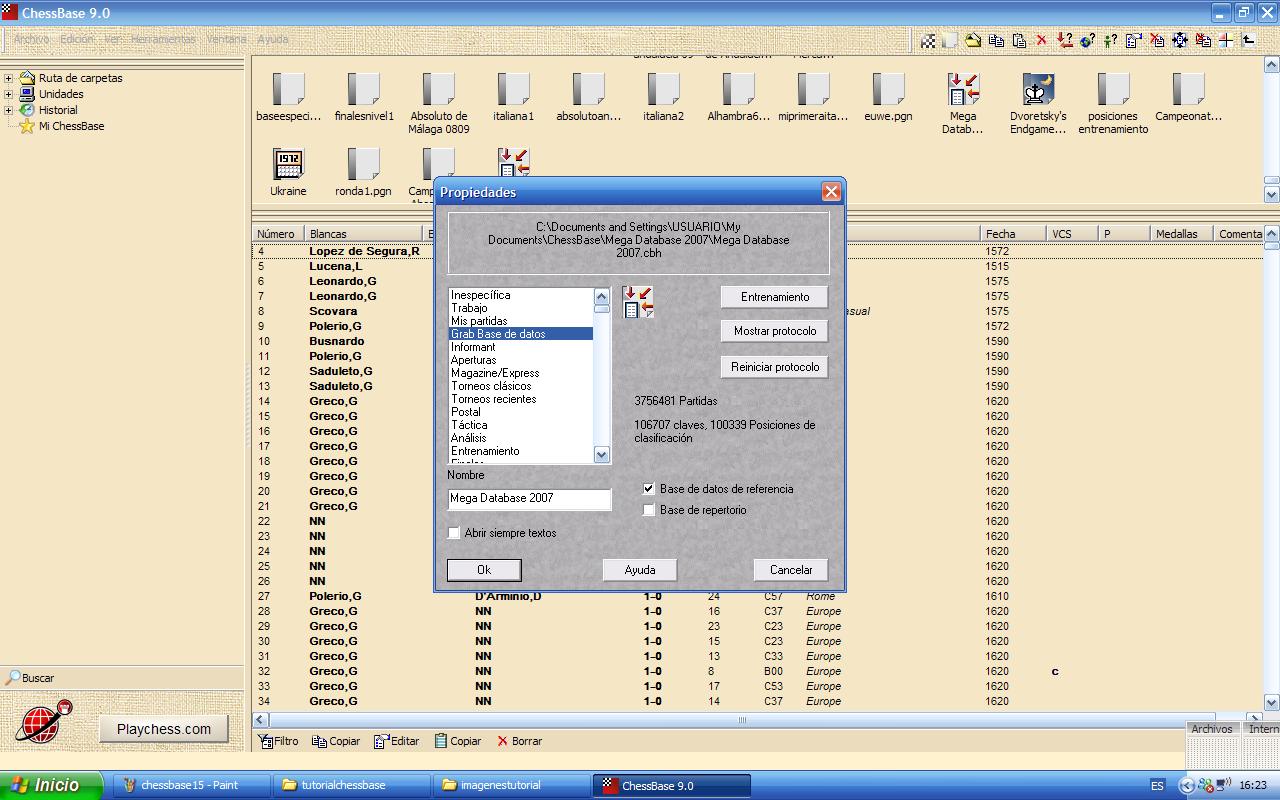Expand the Unidades tree node
Viewport: 1280px width, 800px height.
[x=8, y=94]
